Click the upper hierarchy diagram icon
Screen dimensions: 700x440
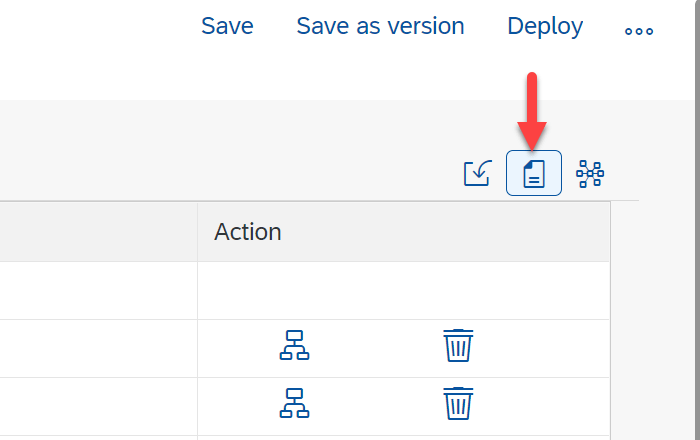(294, 345)
